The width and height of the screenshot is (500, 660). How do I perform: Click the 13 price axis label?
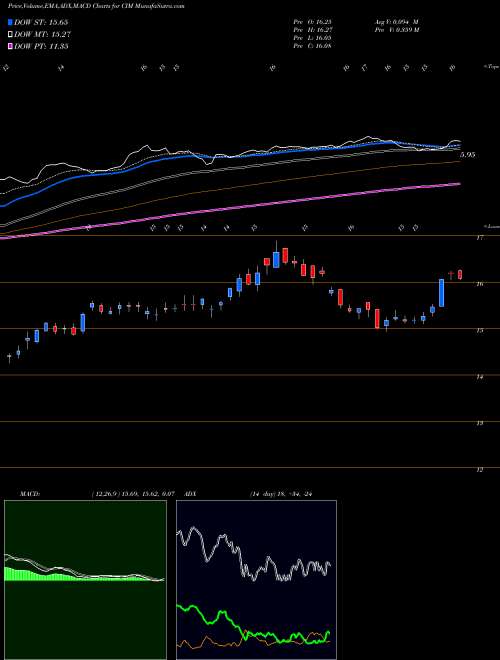coord(480,423)
